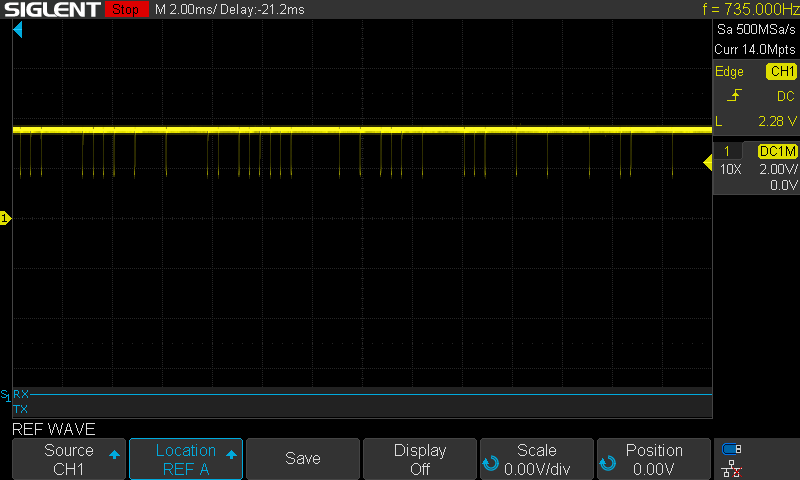
Task: Toggle the Display Off softkey
Action: pos(420,459)
